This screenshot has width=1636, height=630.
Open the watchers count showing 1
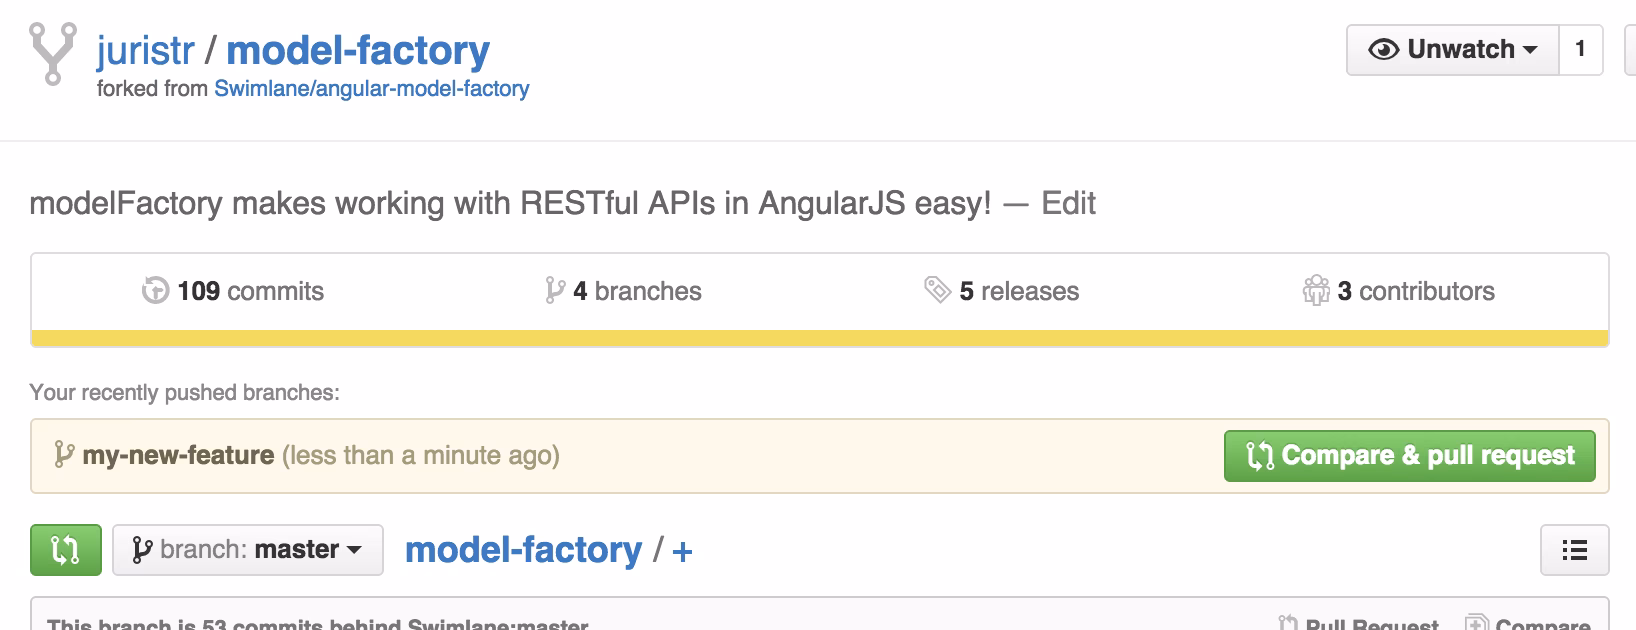tap(1580, 50)
